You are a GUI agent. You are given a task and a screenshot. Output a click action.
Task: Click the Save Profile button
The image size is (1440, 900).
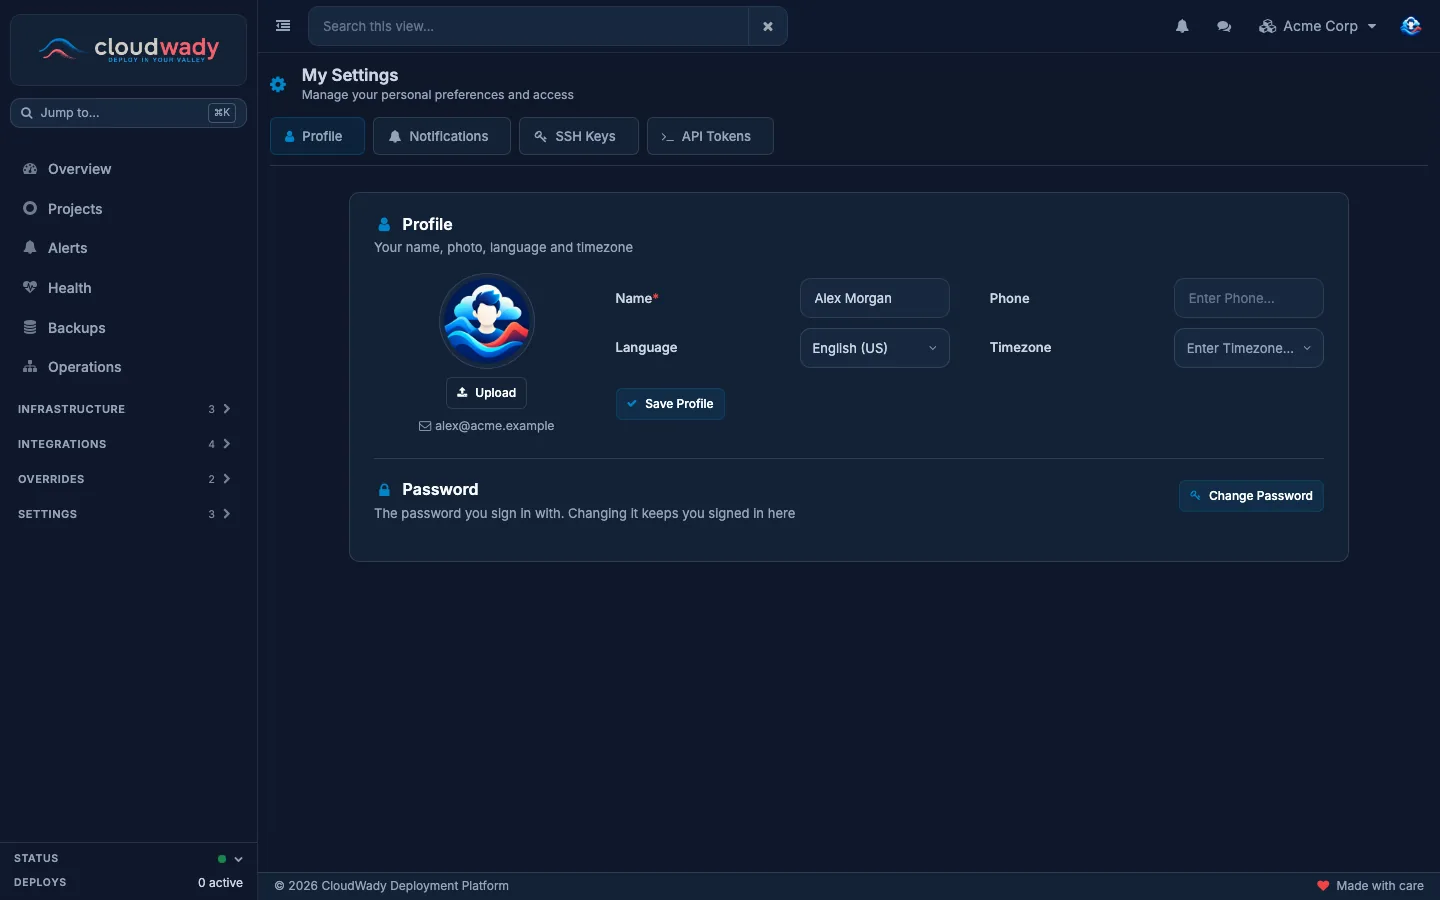[670, 404]
